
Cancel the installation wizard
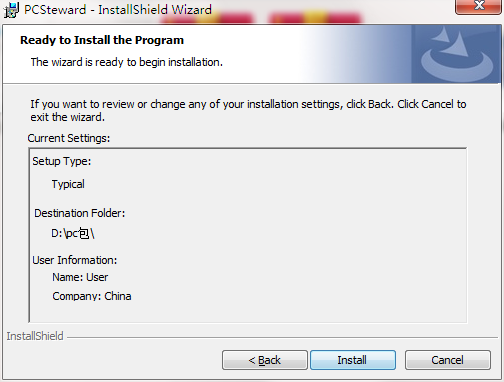coord(448,360)
